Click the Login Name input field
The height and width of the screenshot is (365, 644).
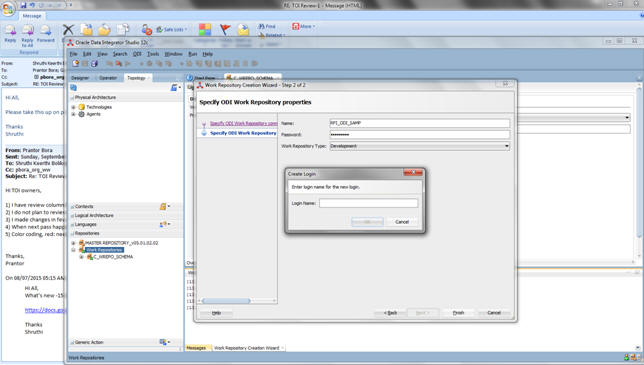coord(368,203)
